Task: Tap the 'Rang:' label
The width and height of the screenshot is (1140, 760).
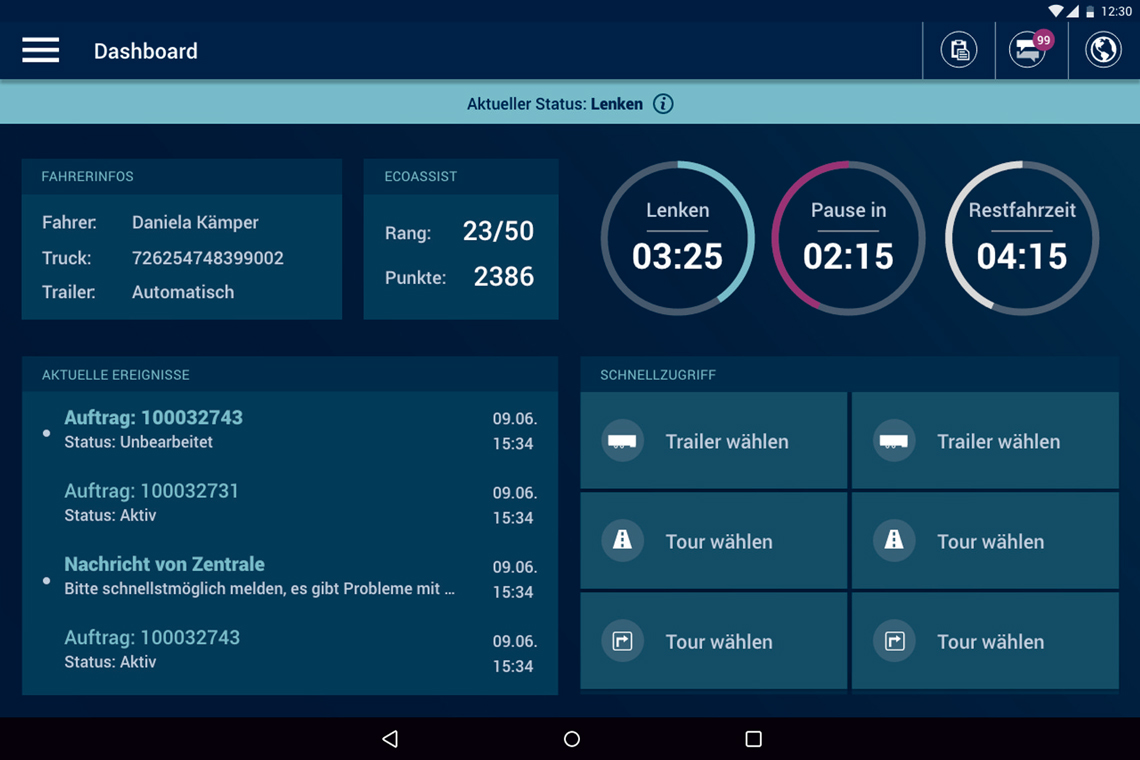Action: tap(408, 233)
